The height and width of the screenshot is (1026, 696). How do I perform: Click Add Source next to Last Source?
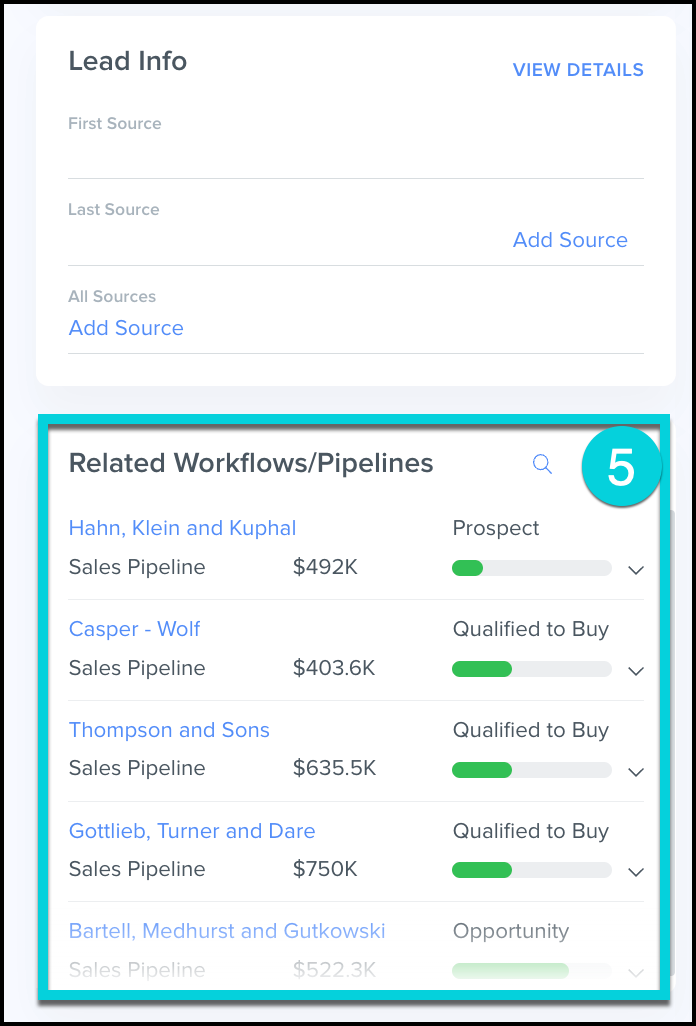570,240
